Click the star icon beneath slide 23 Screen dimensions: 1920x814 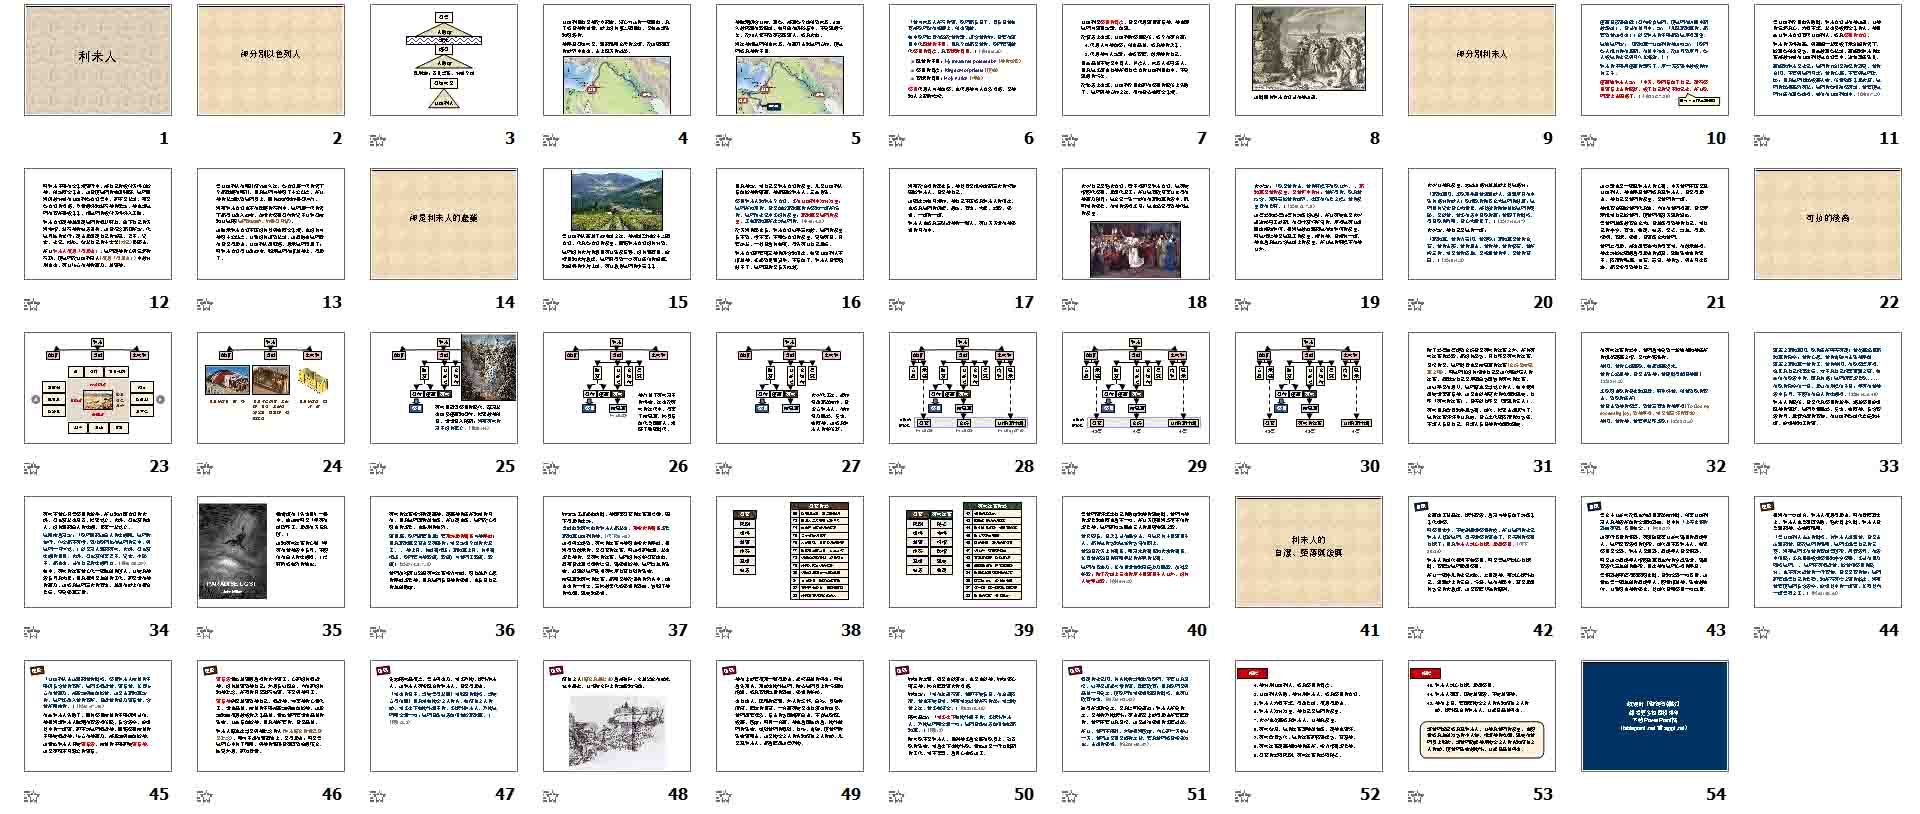(x=32, y=468)
